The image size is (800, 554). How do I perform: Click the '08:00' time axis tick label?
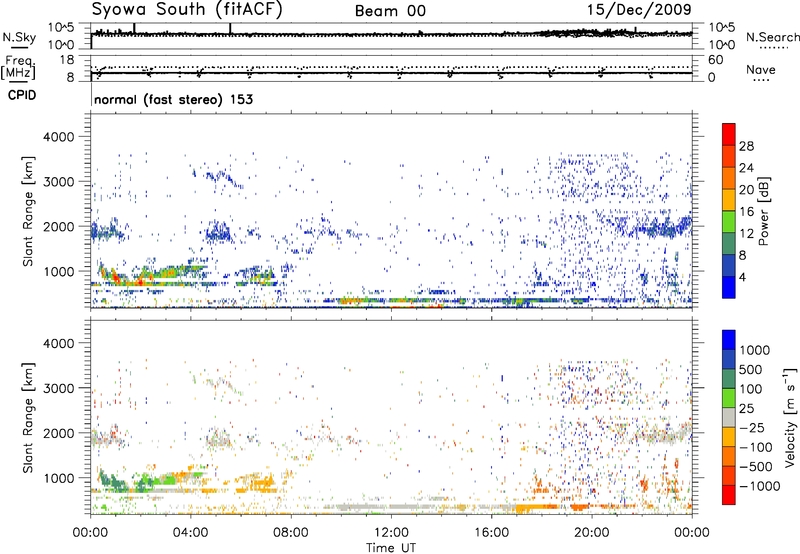coord(291,533)
